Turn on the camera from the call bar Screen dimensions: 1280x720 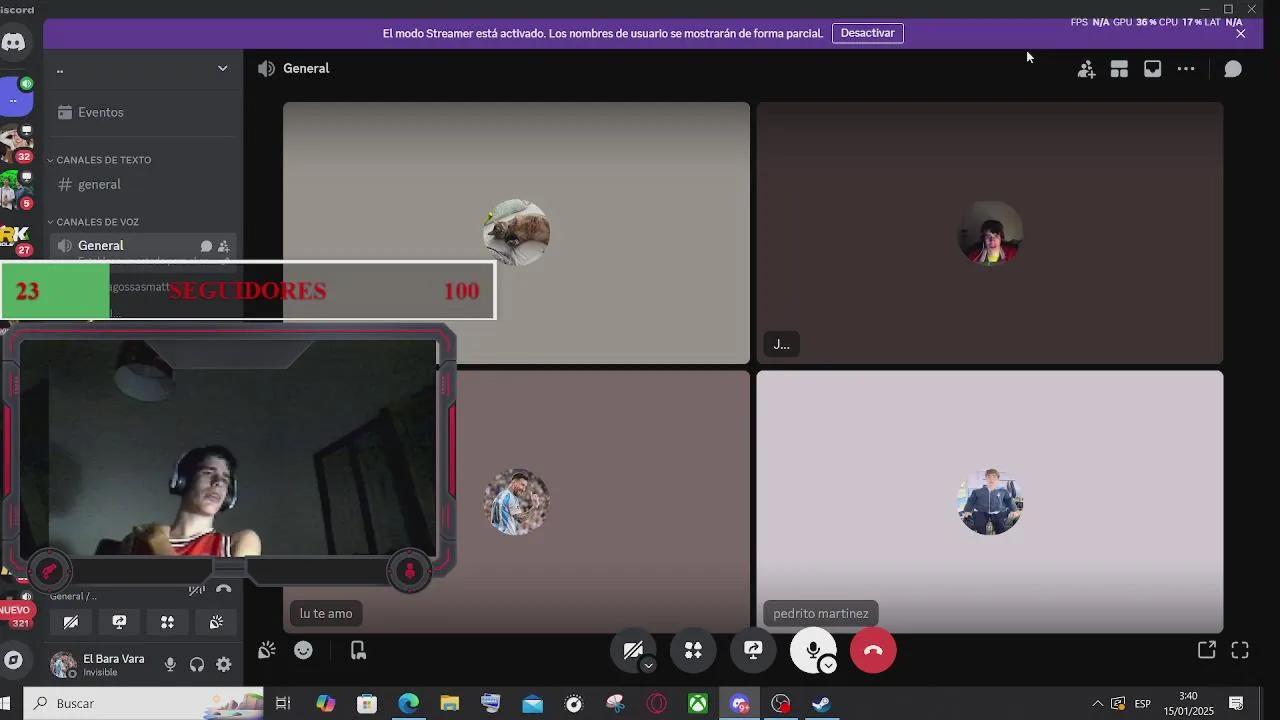click(x=633, y=650)
